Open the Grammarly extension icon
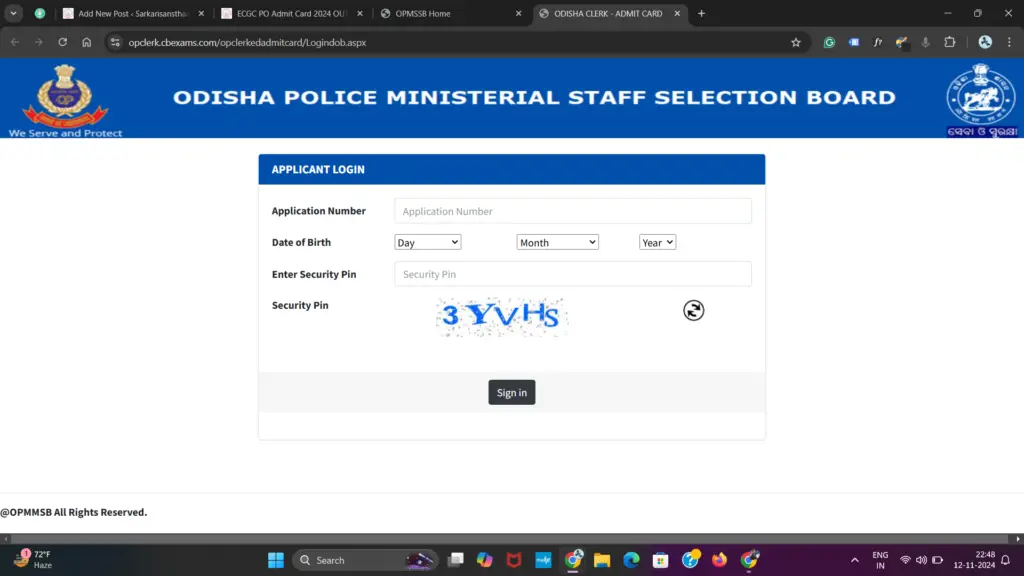 [829, 42]
